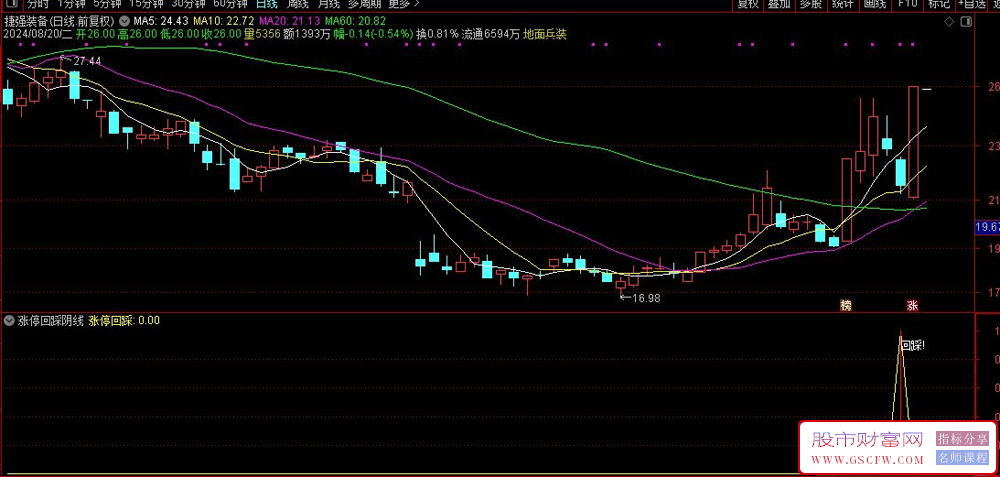Click the 涨停回踩: 0.00 value
Image resolution: width=1000 pixels, height=477 pixels.
pyautogui.click(x=124, y=321)
